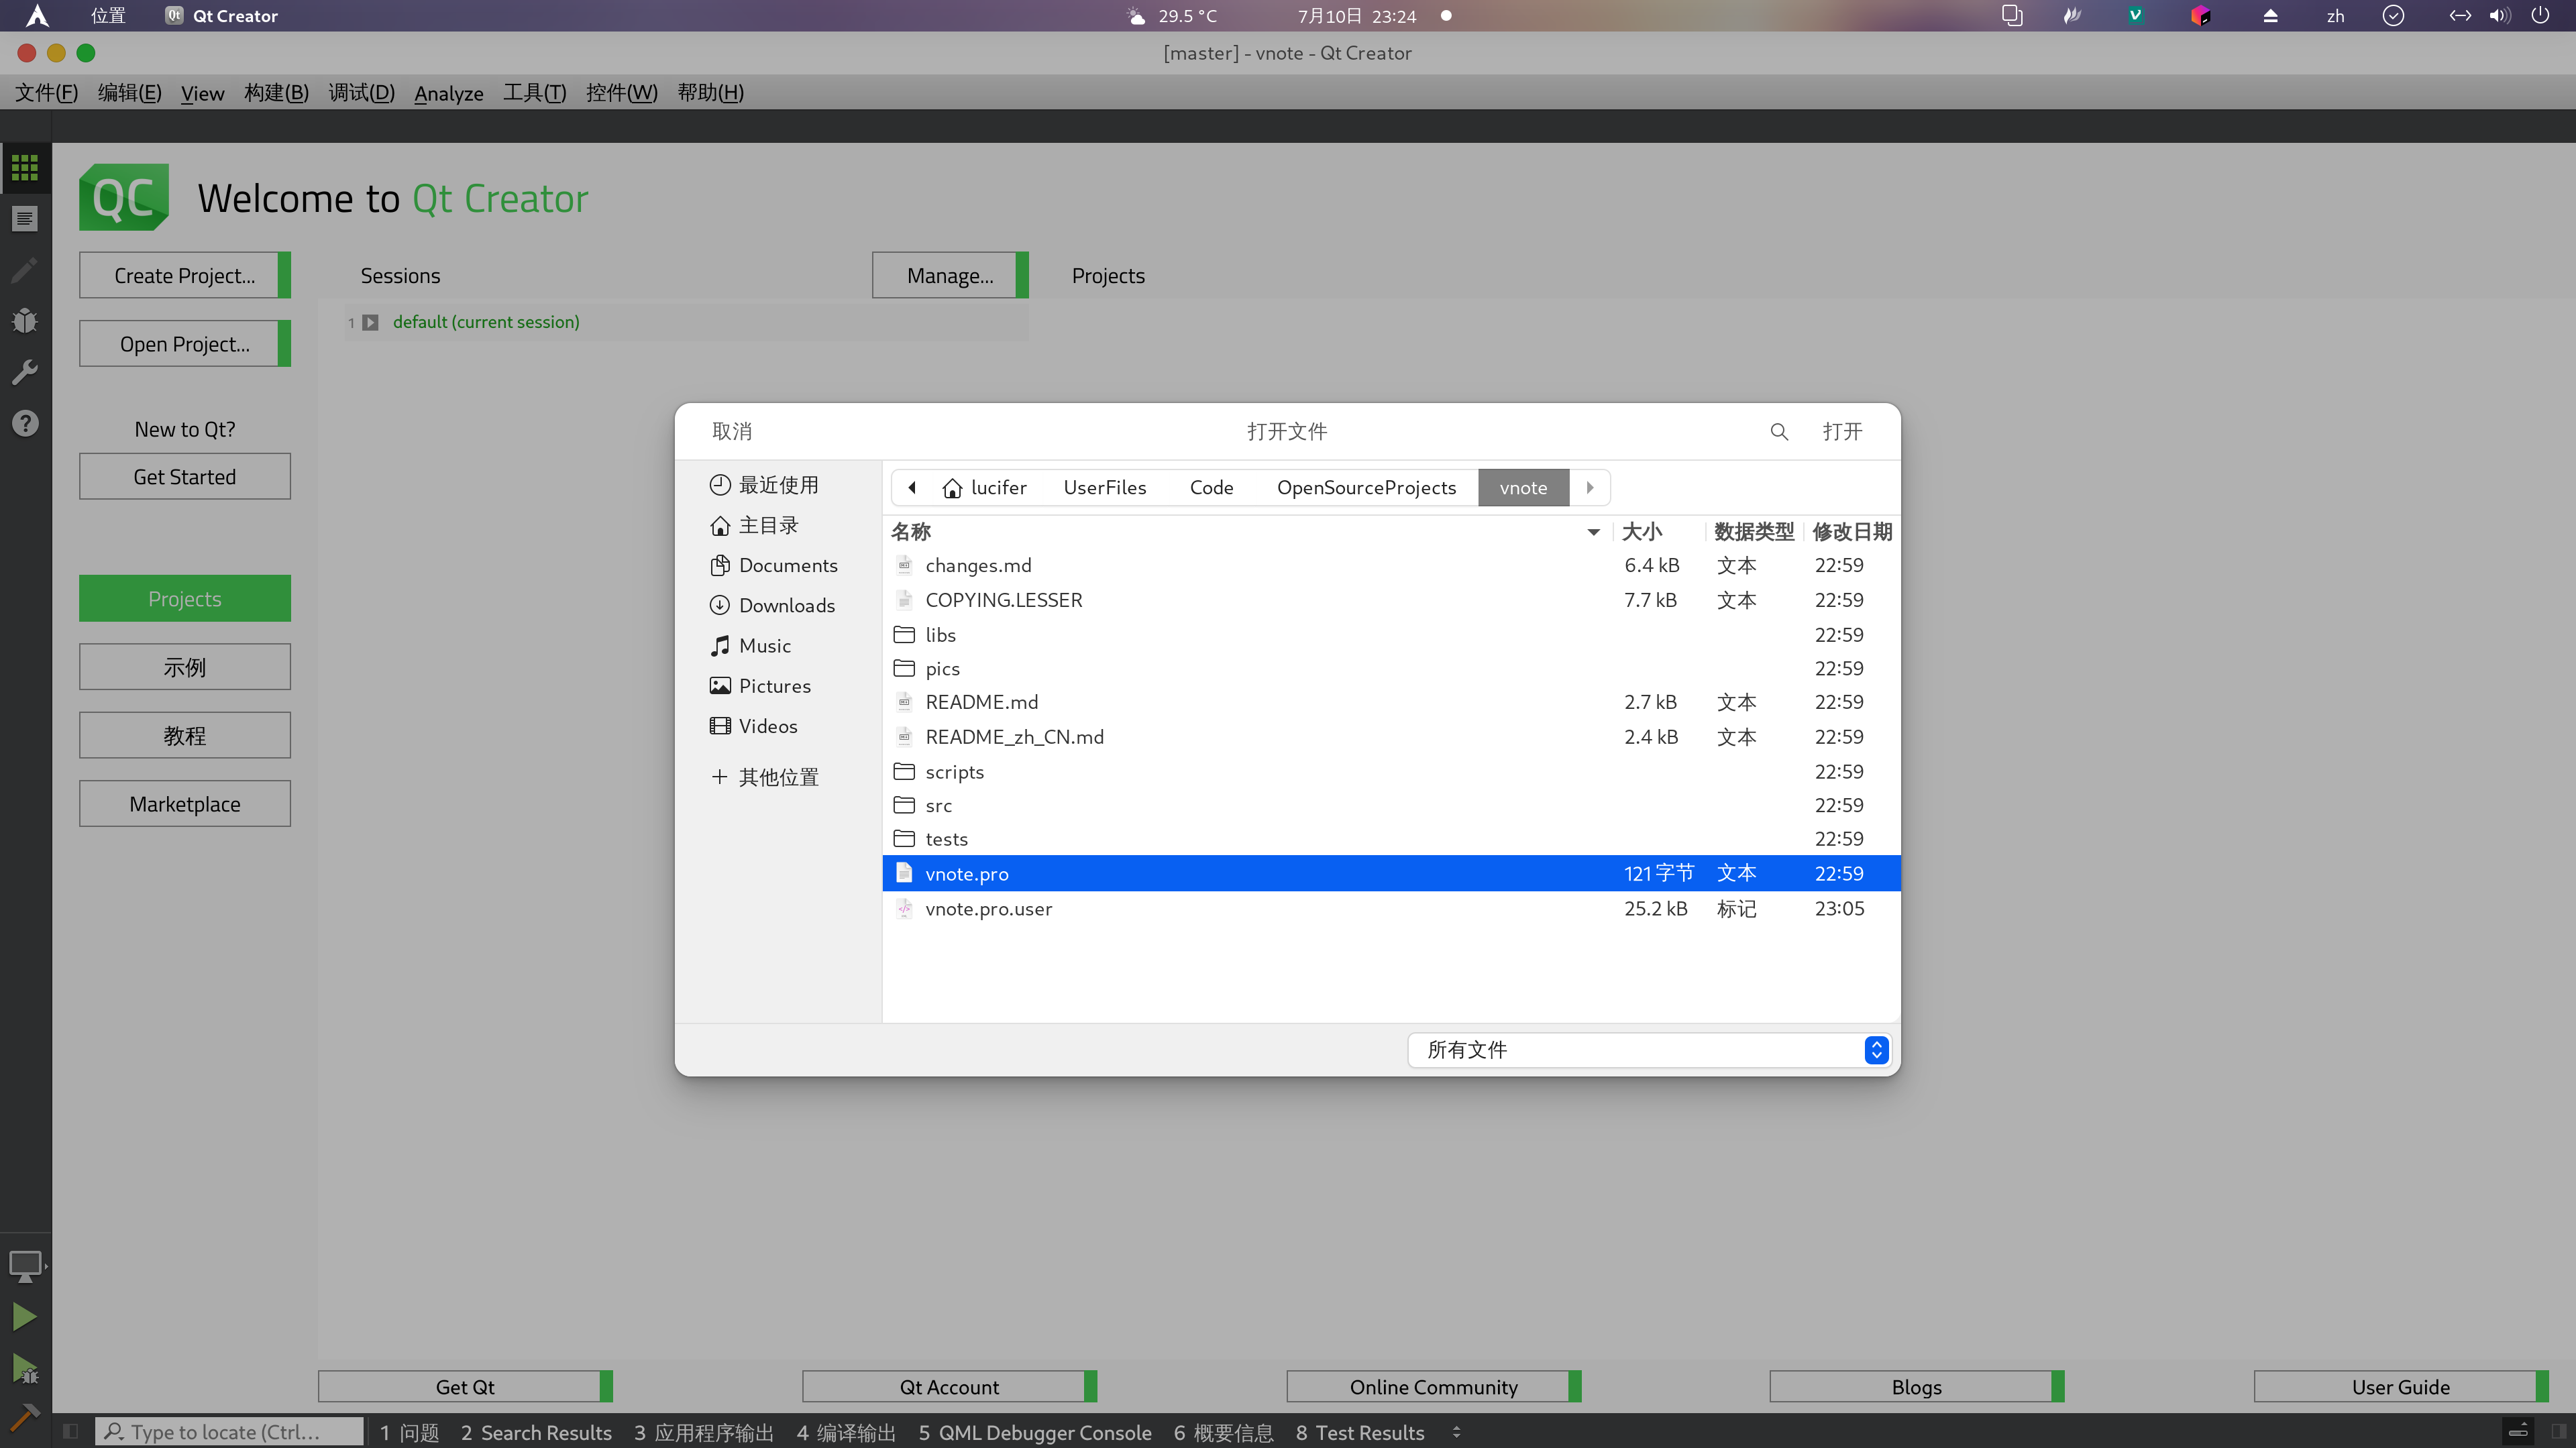The width and height of the screenshot is (2576, 1448).
Task: Expand default session play arrow
Action: [x=371, y=322]
